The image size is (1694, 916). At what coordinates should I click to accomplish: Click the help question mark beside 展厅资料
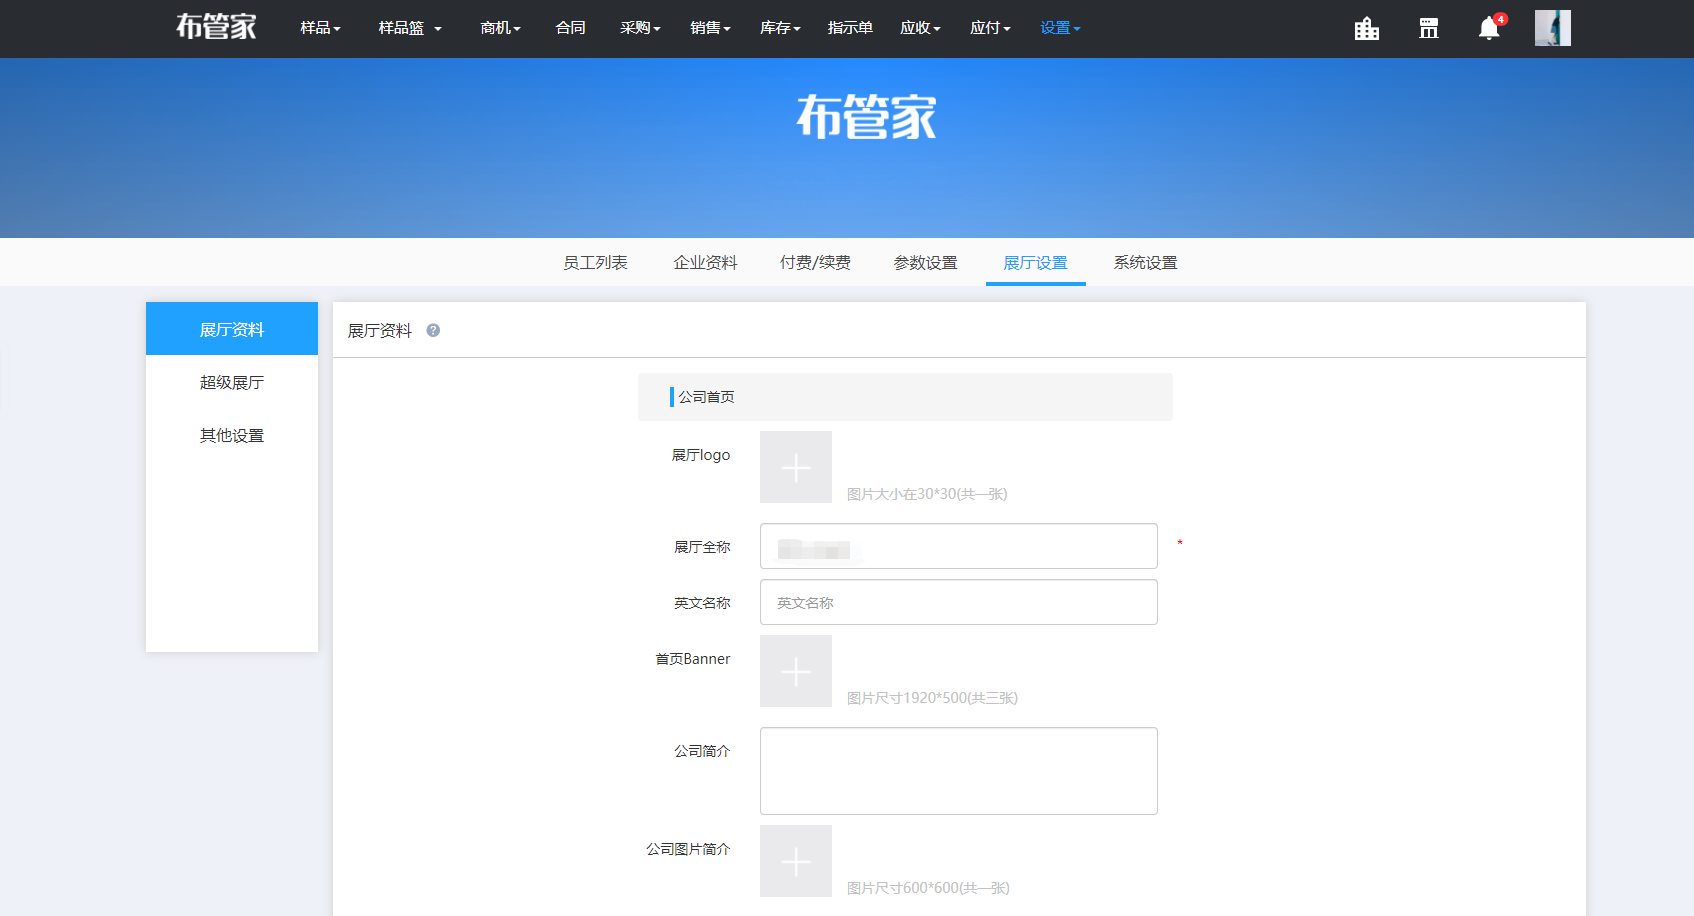tap(433, 330)
